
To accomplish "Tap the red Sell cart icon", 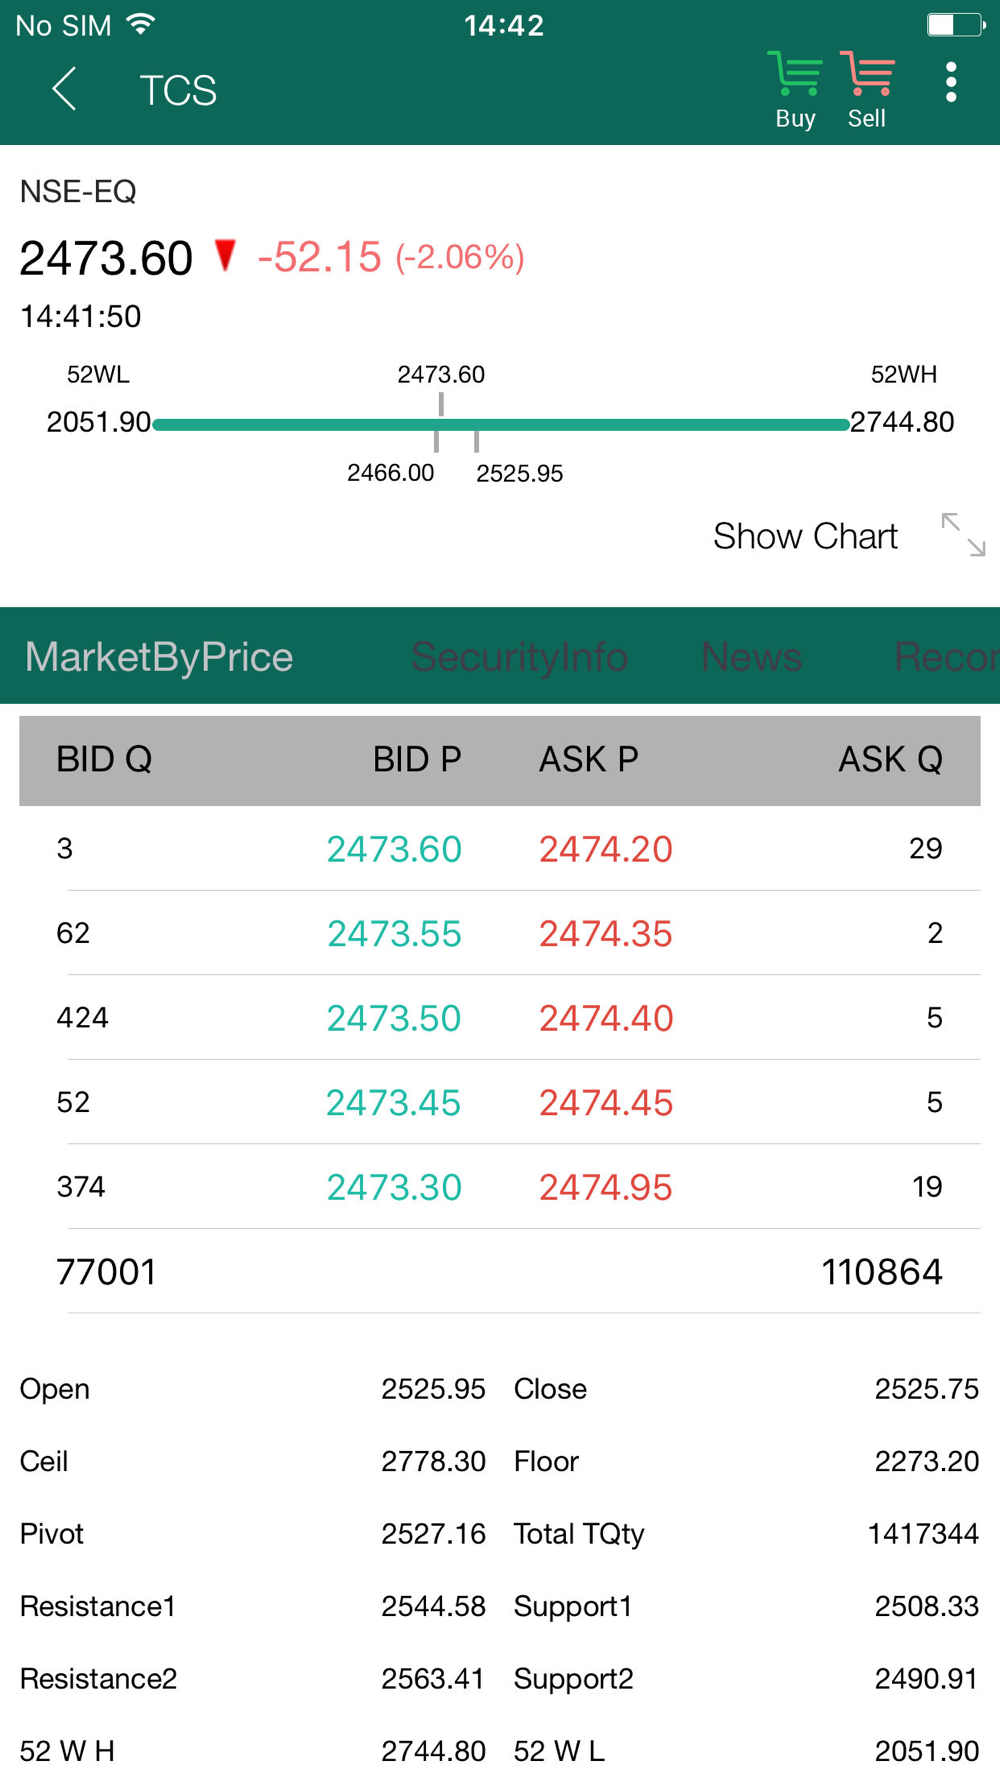I will [x=867, y=90].
